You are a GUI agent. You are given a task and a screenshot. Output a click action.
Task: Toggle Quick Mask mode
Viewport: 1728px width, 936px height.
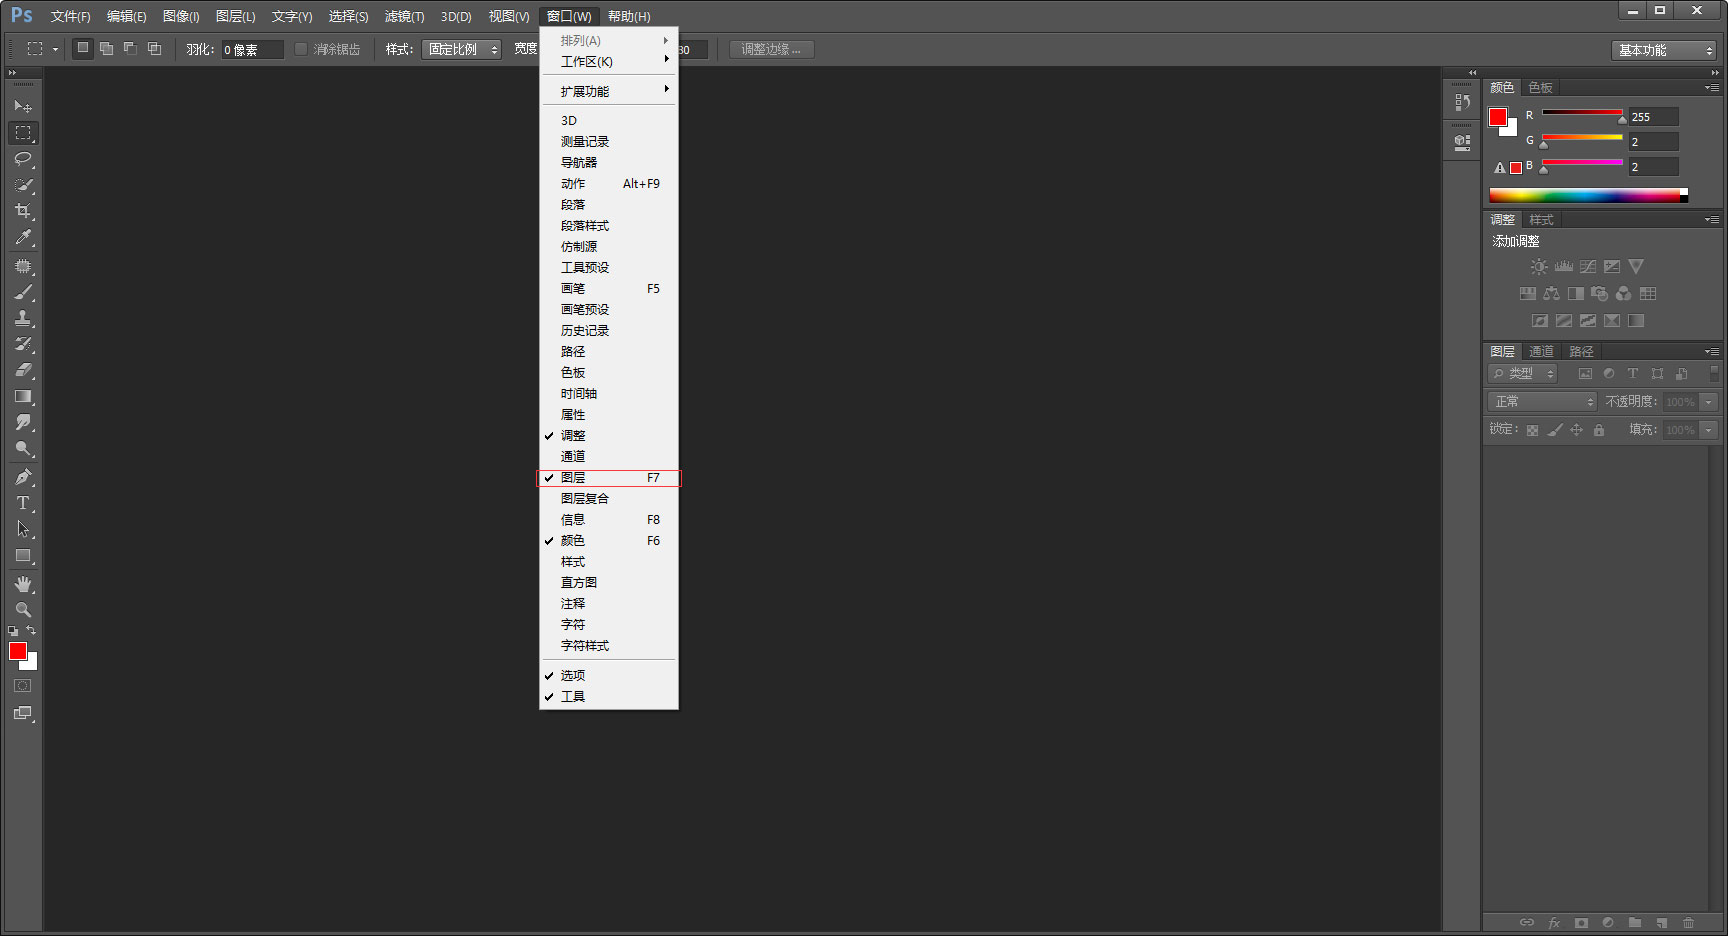pos(23,686)
